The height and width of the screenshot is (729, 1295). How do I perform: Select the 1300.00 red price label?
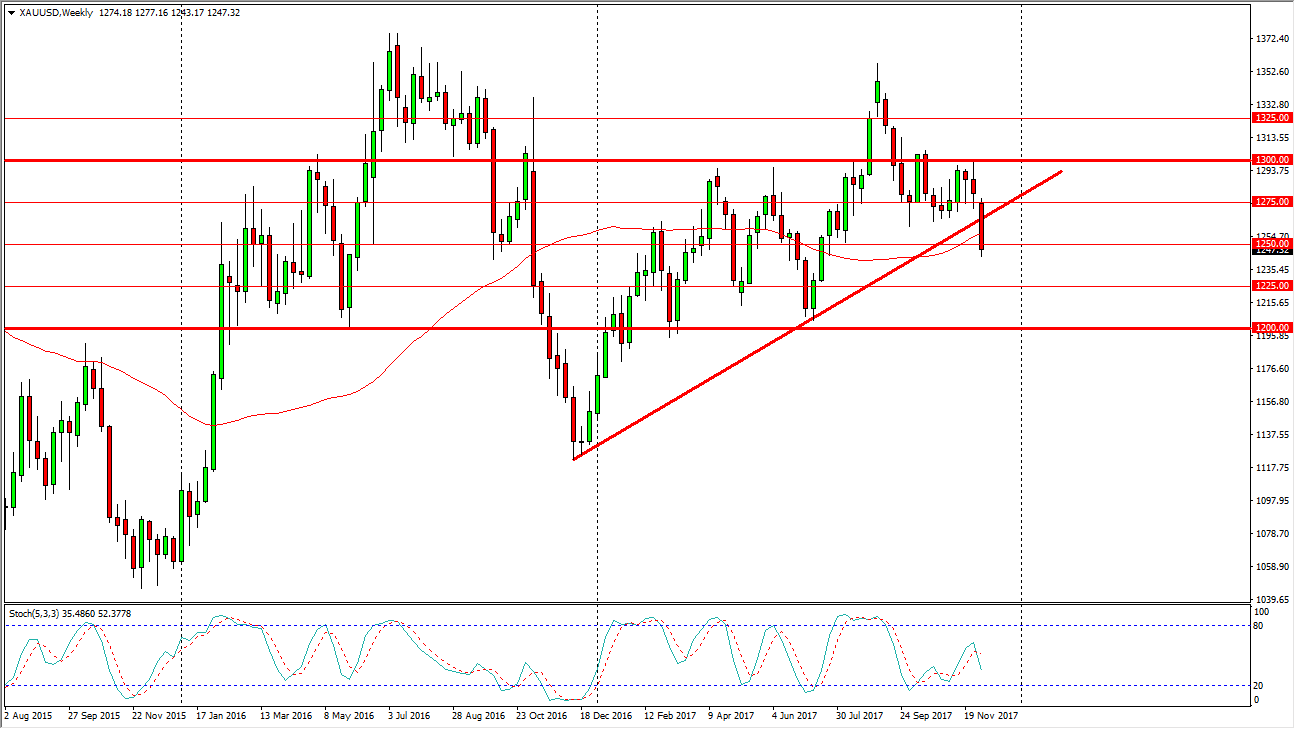(1271, 160)
